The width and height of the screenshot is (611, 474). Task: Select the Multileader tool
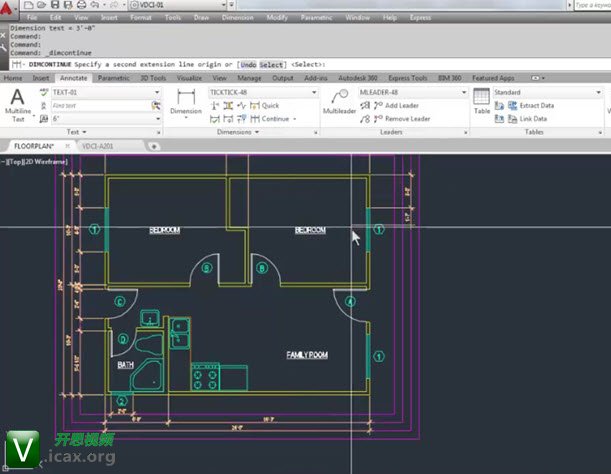(x=339, y=103)
